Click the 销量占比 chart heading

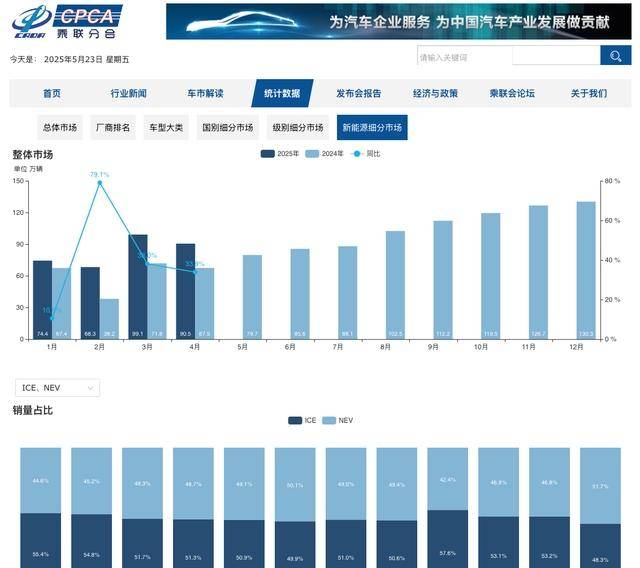(x=33, y=410)
